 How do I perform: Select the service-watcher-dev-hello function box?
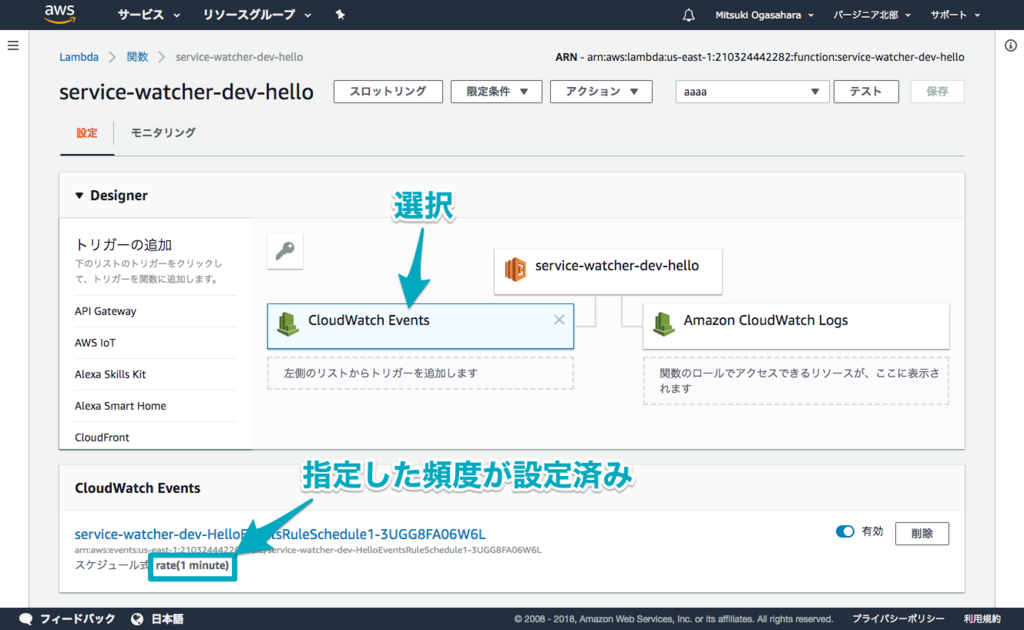(608, 271)
